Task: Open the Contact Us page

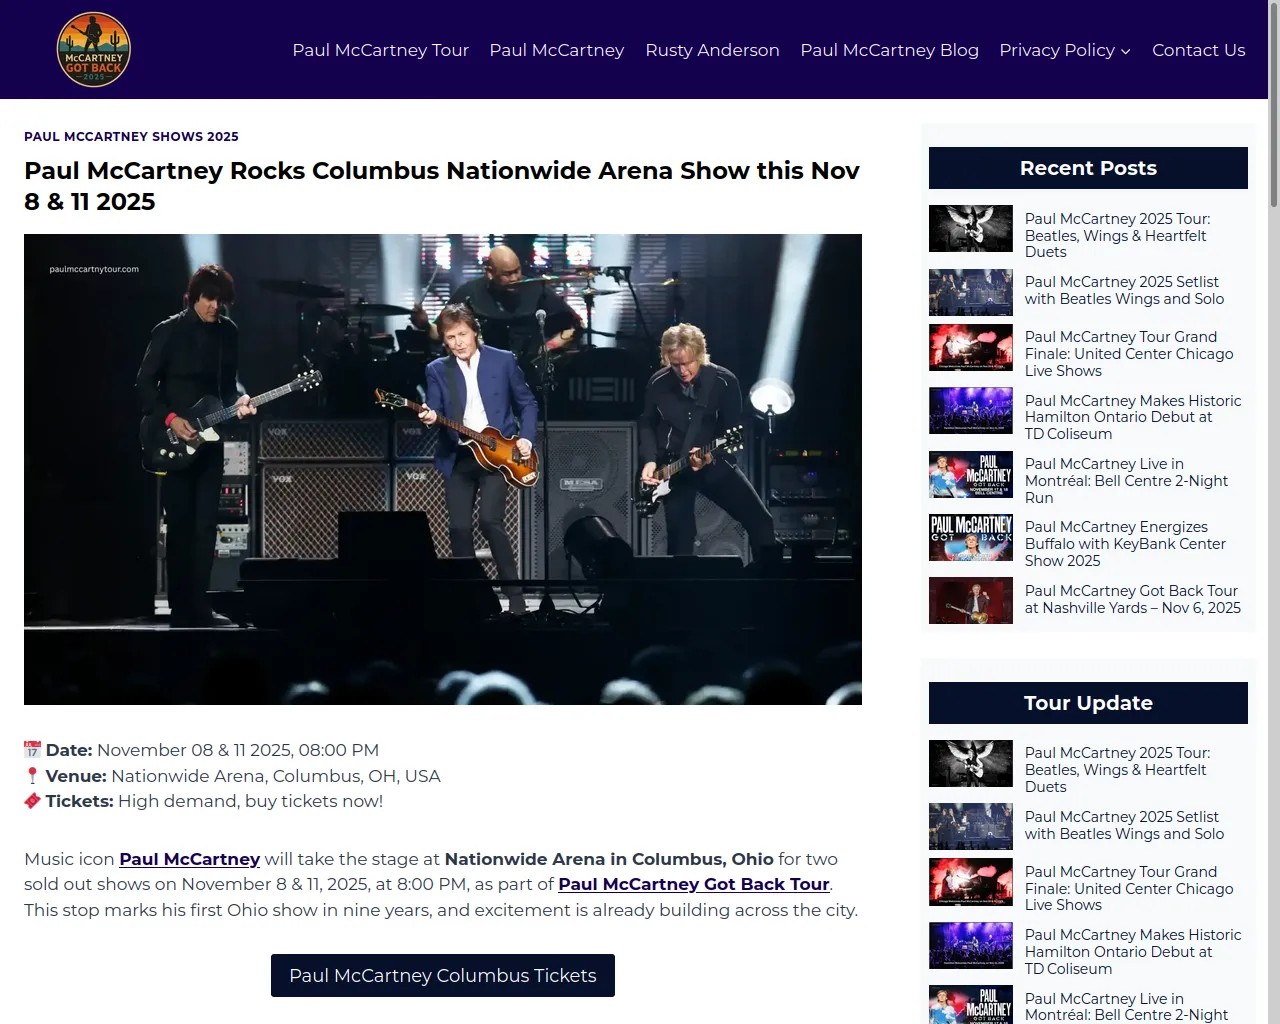Action: pos(1198,50)
